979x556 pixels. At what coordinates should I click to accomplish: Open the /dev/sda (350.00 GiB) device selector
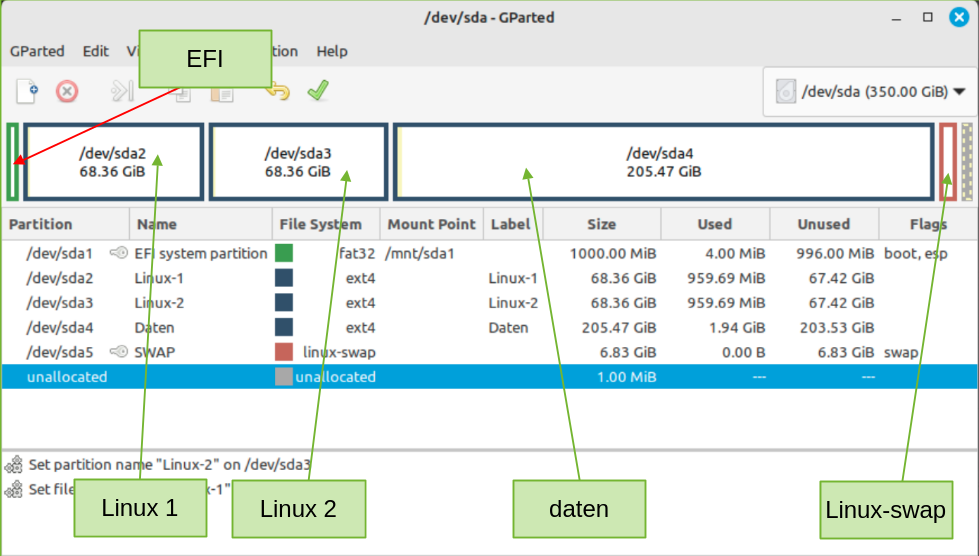[x=870, y=92]
